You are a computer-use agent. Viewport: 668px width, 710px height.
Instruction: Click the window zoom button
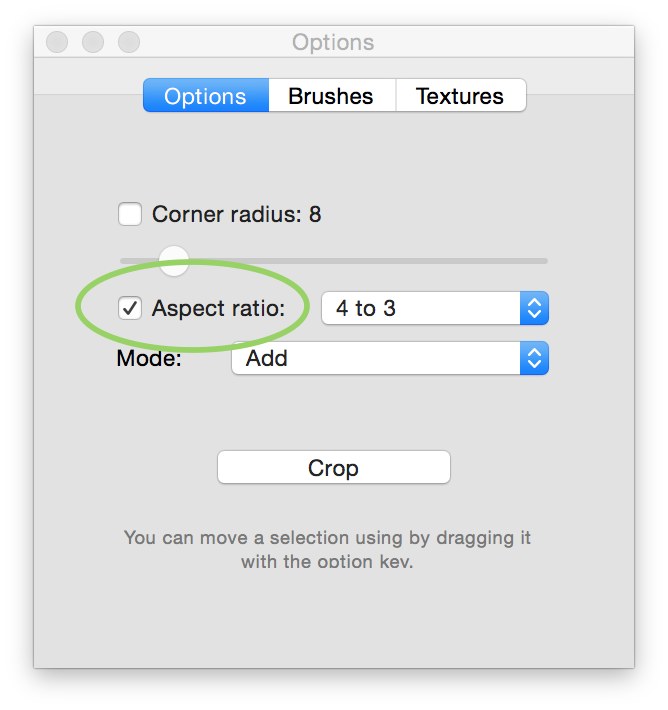[x=129, y=42]
